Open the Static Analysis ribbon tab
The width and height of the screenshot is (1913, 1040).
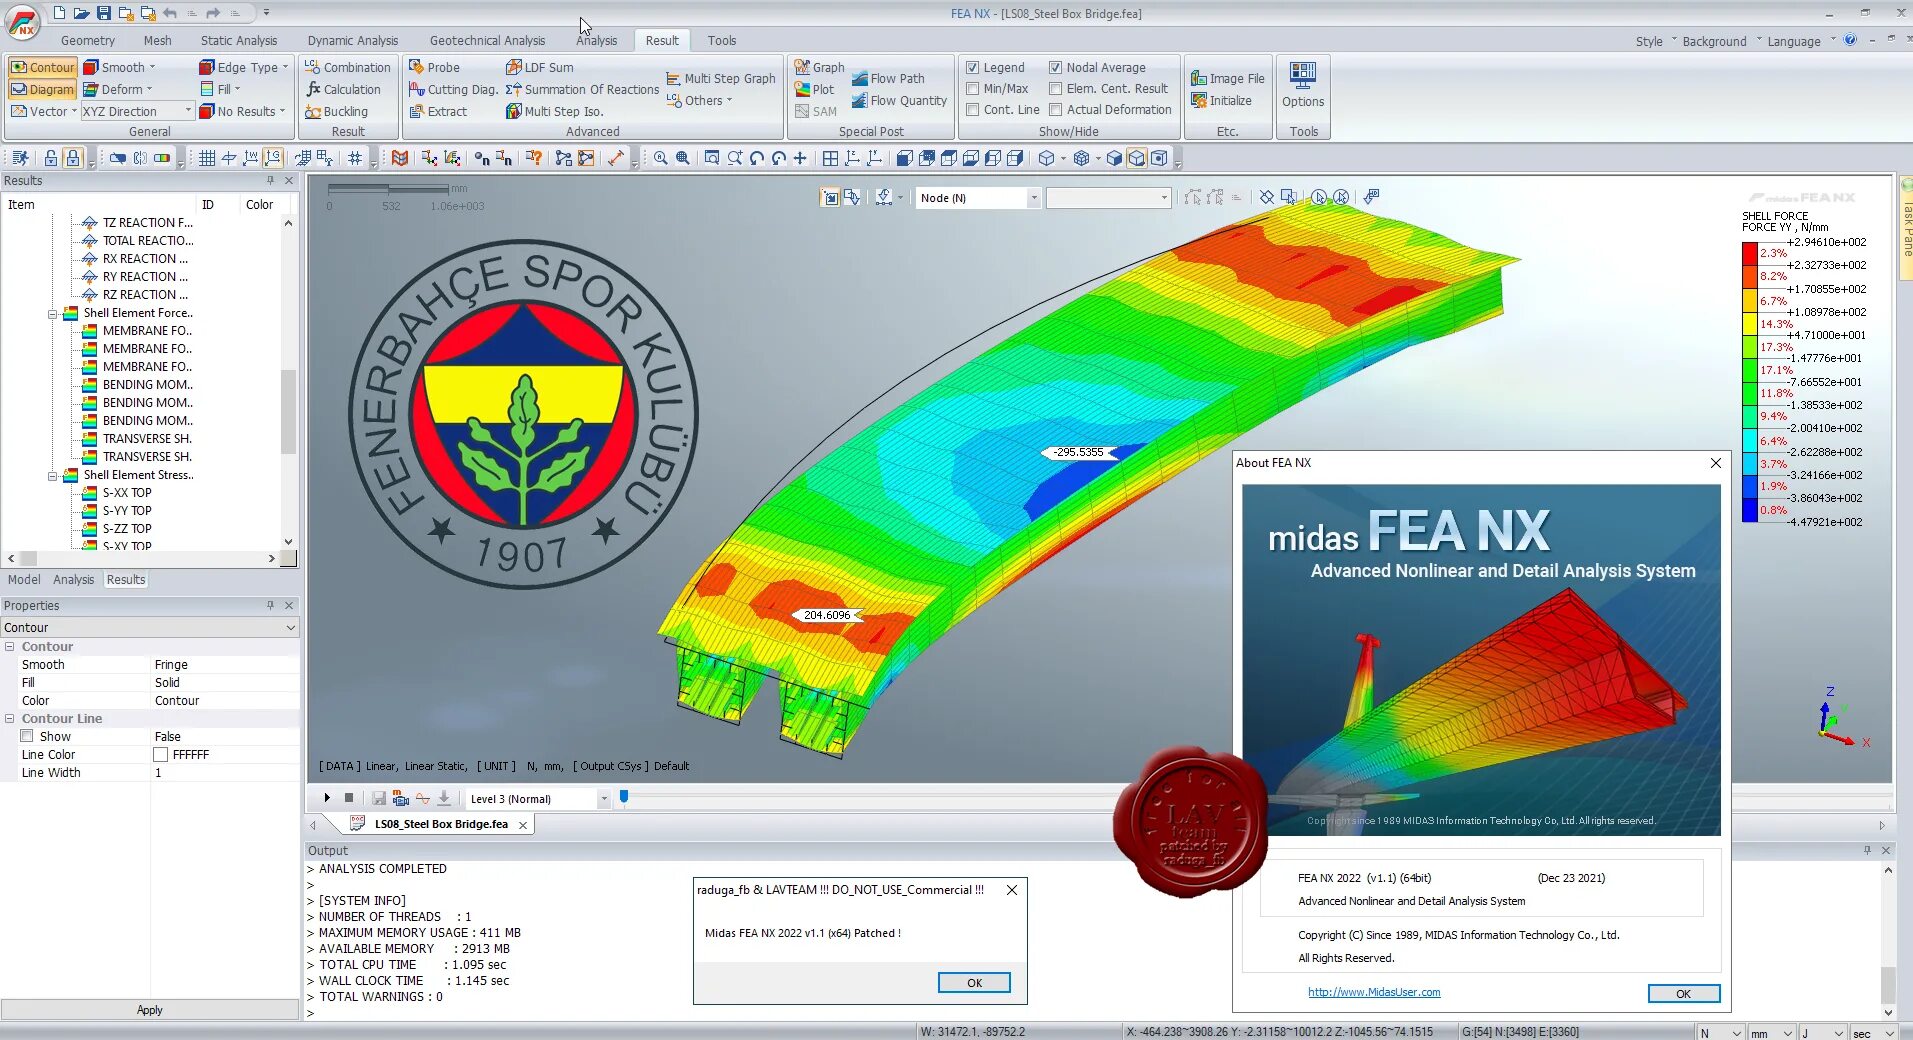(x=239, y=41)
